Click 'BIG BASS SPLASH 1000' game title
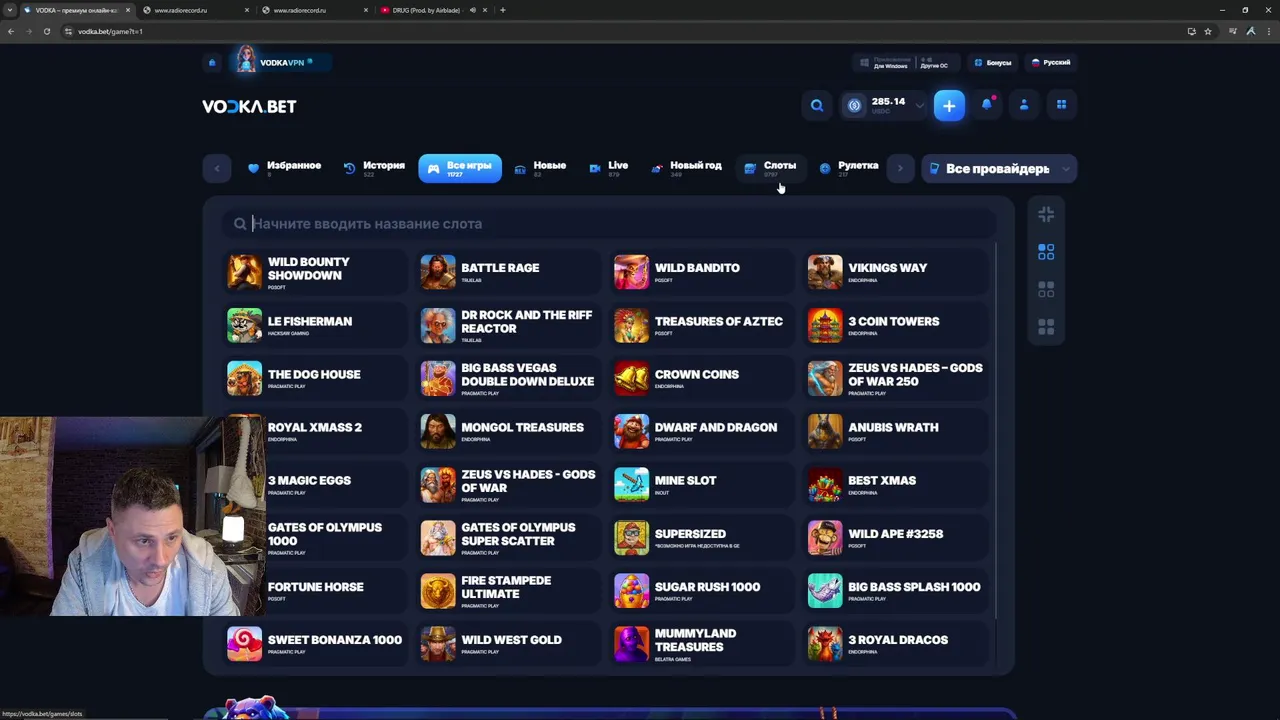This screenshot has width=1280, height=720. pos(914,587)
